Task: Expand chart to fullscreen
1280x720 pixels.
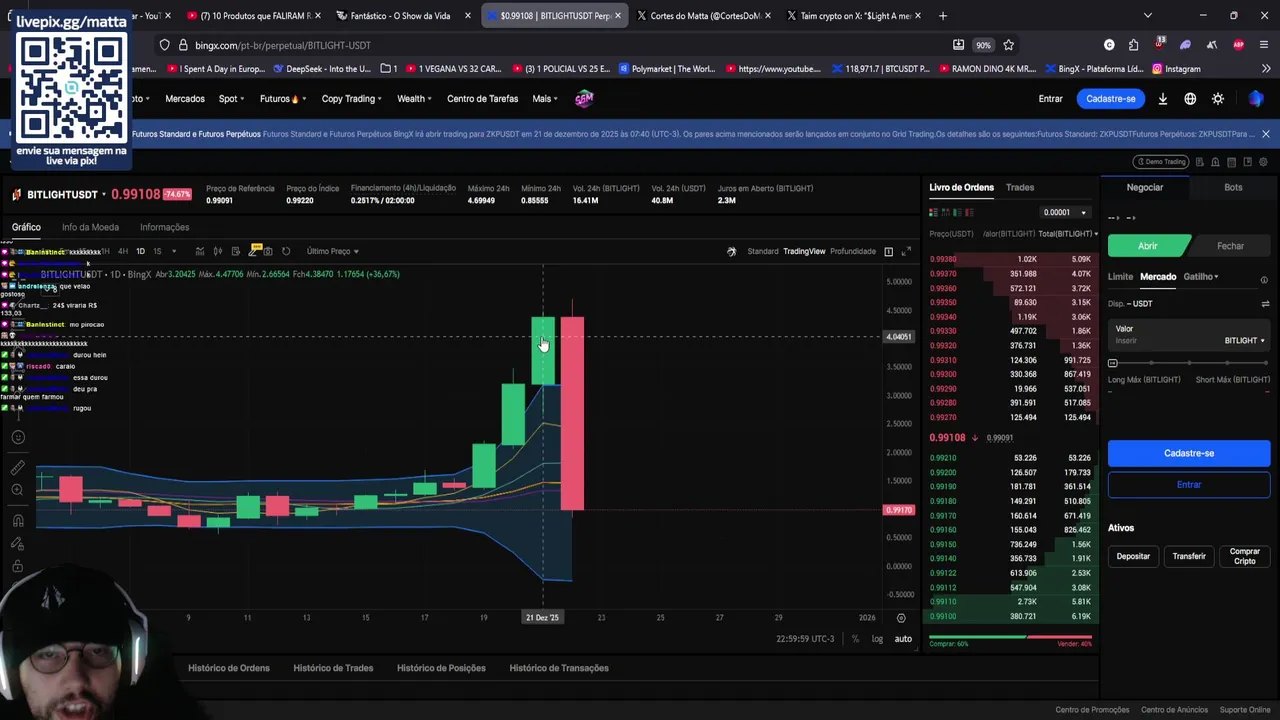Action: point(907,251)
